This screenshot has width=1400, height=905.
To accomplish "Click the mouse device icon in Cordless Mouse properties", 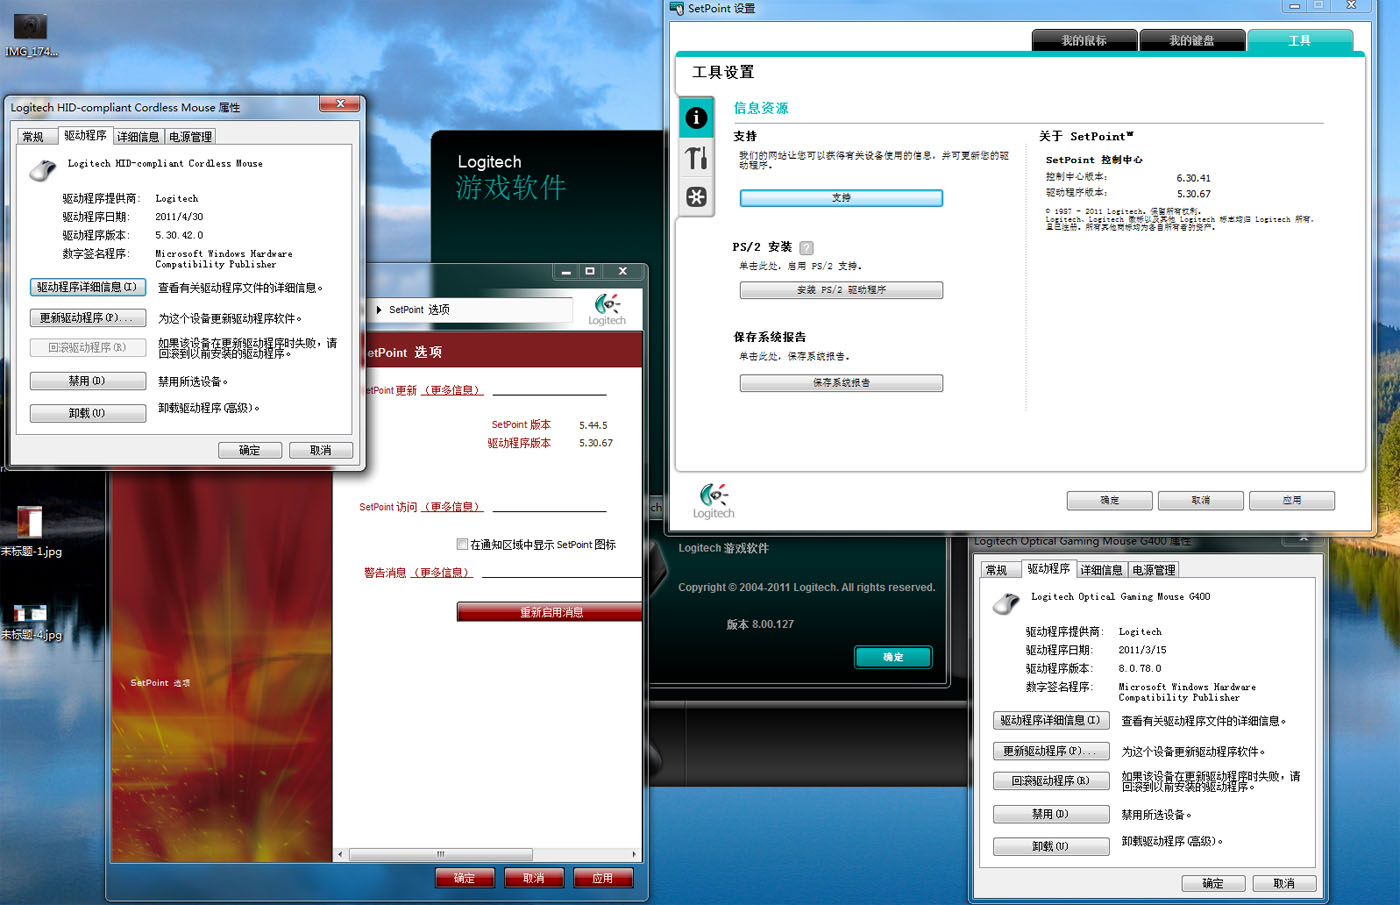I will 42,170.
